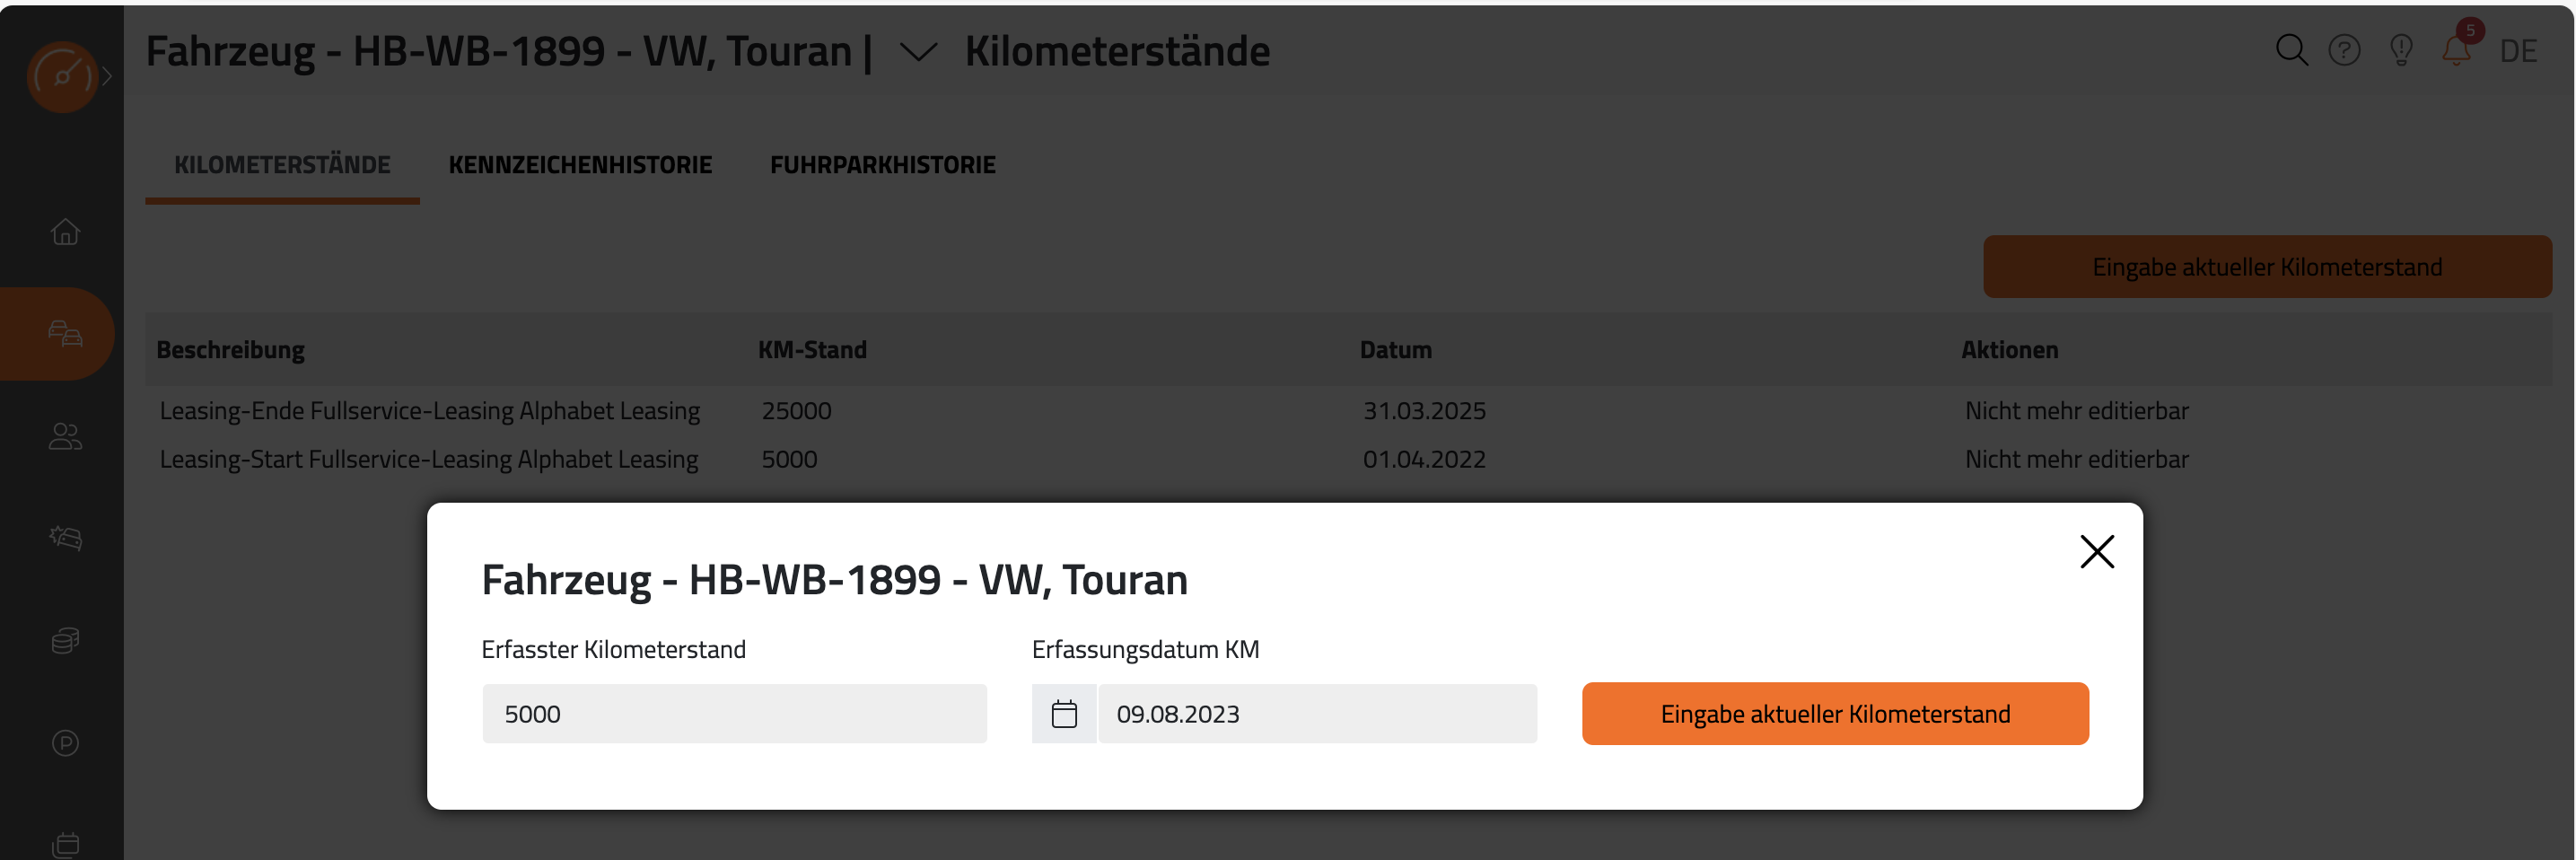The image size is (2576, 860).
Task: Click the date field showing 09.08.2023
Action: click(x=1317, y=714)
